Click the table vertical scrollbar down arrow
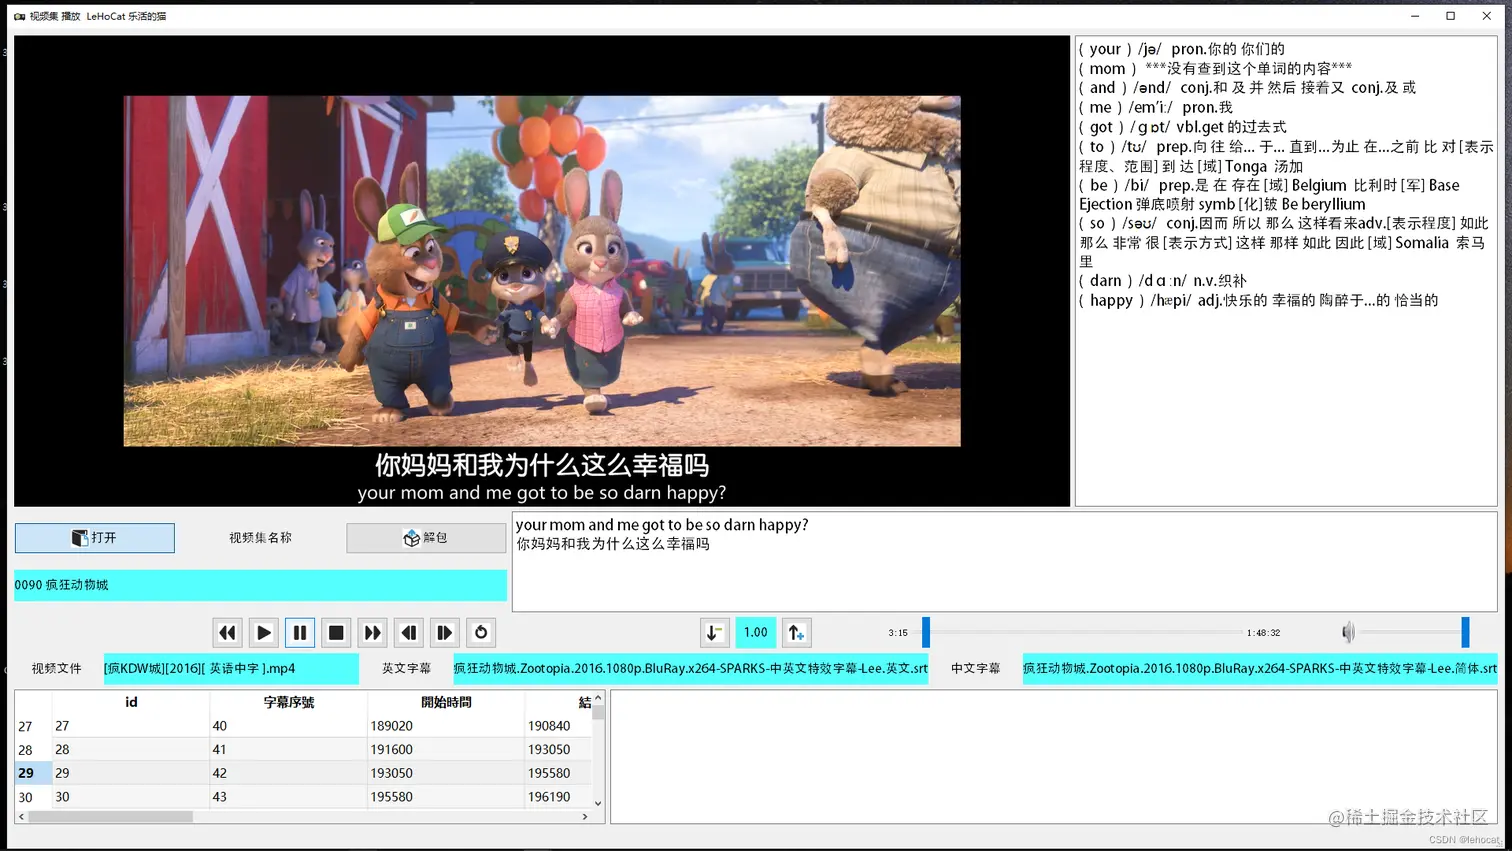Screen dimensions: 1512x851 598,803
